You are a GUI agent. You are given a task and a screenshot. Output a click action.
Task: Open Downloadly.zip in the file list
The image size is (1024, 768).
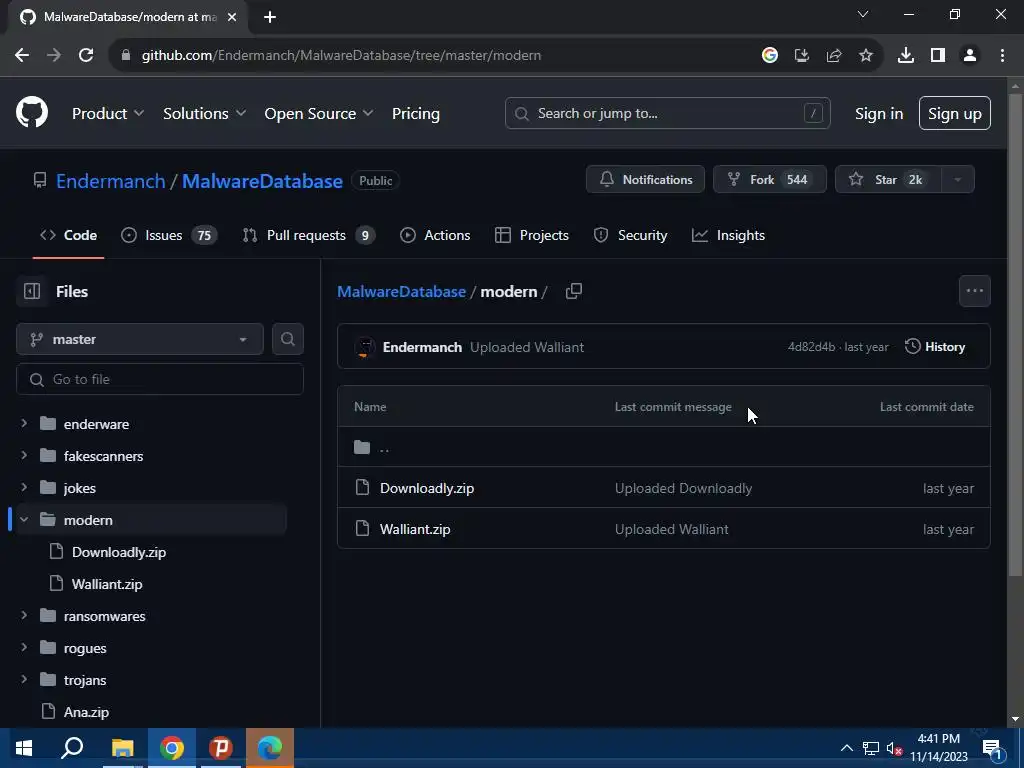pos(427,488)
